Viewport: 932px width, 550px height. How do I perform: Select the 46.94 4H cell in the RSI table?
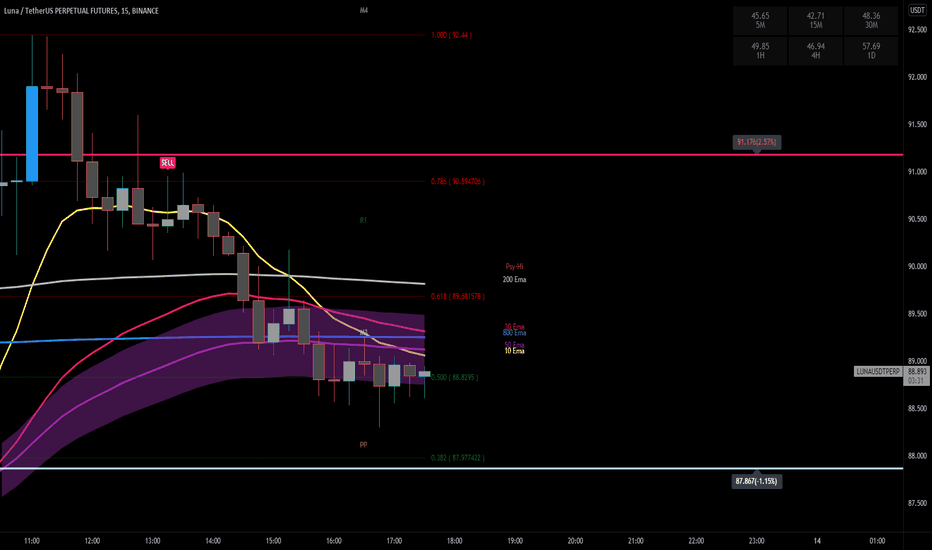[816, 51]
